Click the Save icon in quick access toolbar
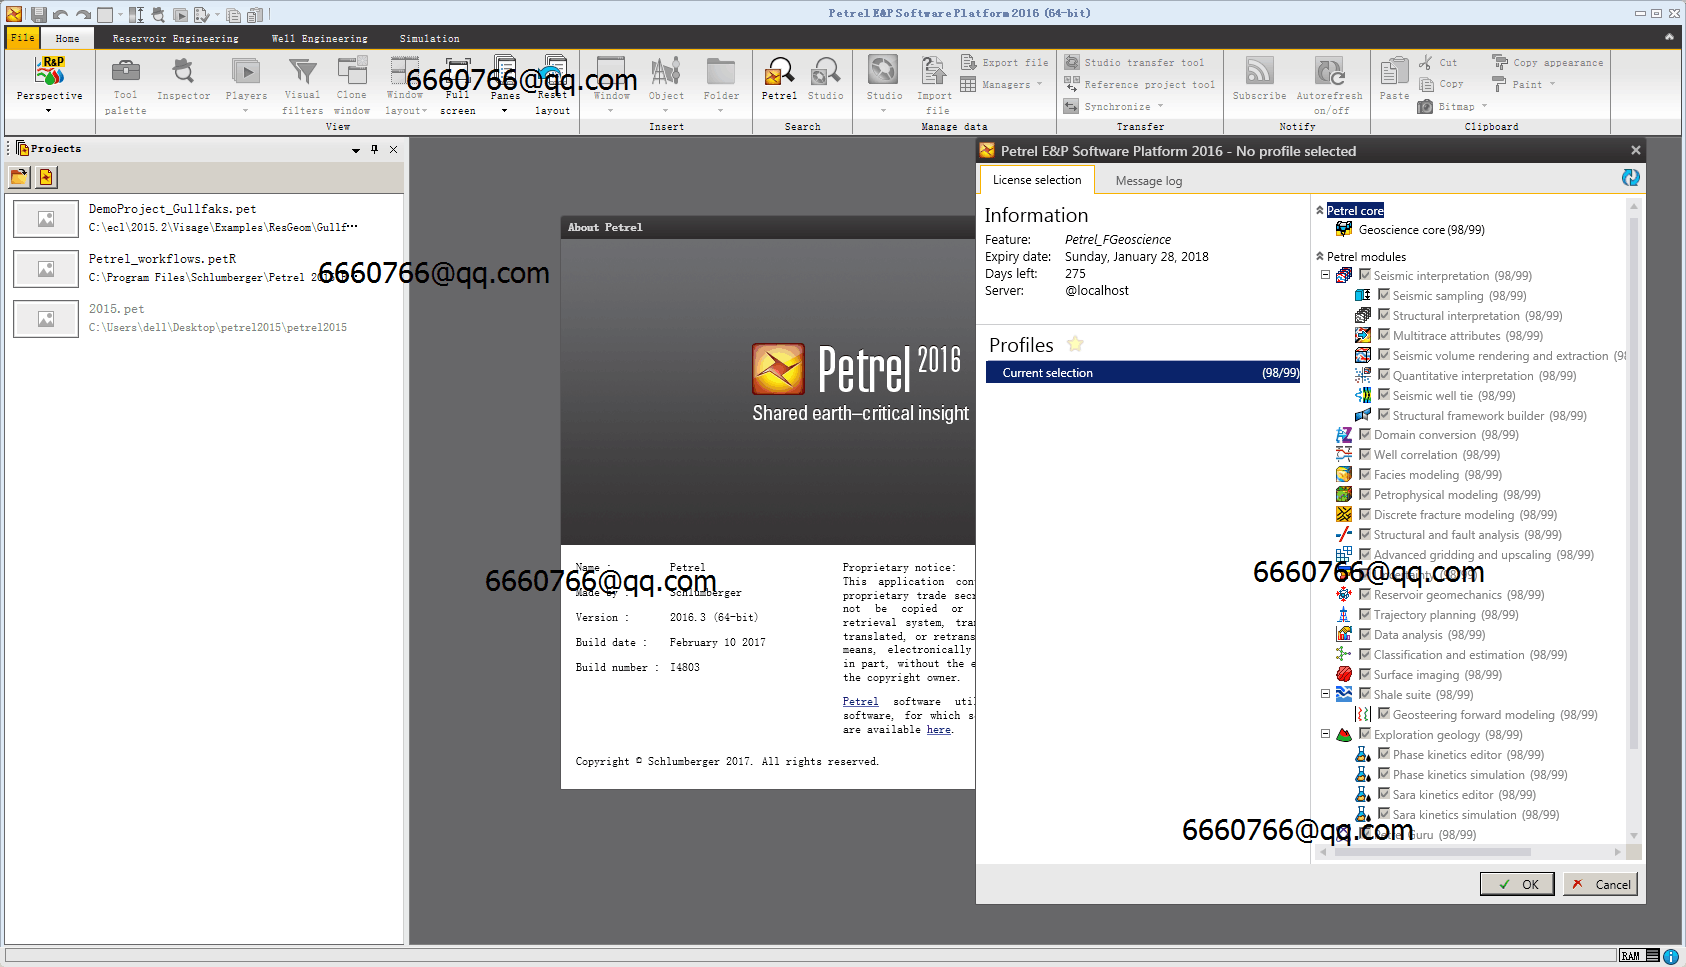This screenshot has width=1686, height=967. pyautogui.click(x=38, y=14)
